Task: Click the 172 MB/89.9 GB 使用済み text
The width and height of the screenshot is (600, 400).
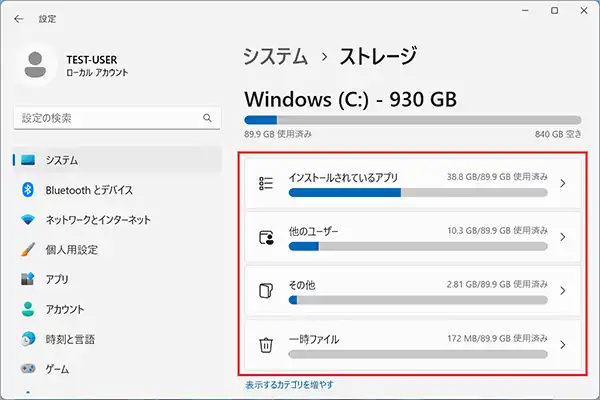Action: (497, 338)
